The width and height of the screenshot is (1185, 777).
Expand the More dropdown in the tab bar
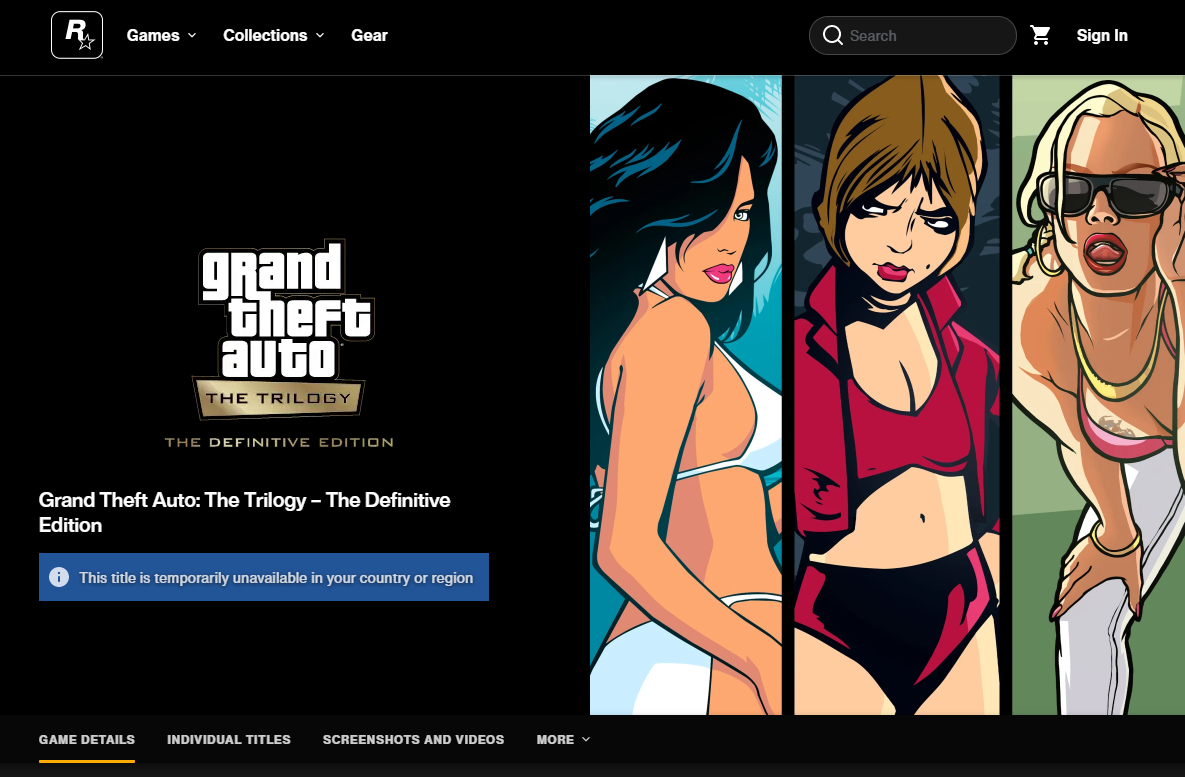(x=563, y=740)
